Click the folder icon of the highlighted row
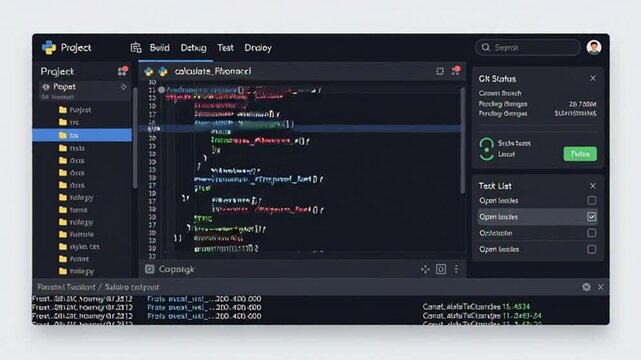Viewport: 641px width, 360px height. tap(63, 135)
